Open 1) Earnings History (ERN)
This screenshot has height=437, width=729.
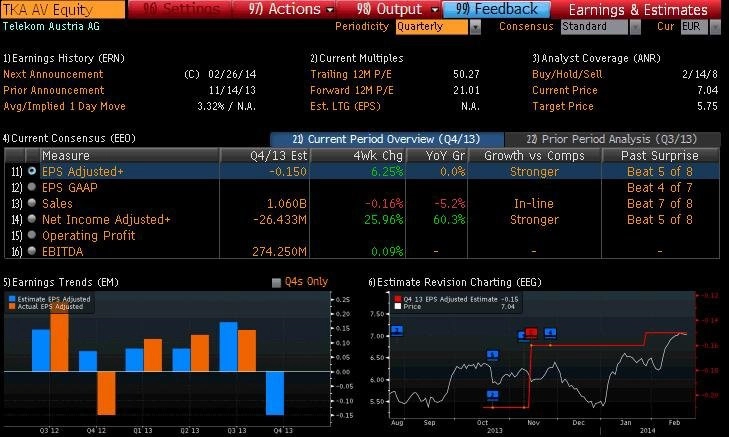(x=64, y=58)
